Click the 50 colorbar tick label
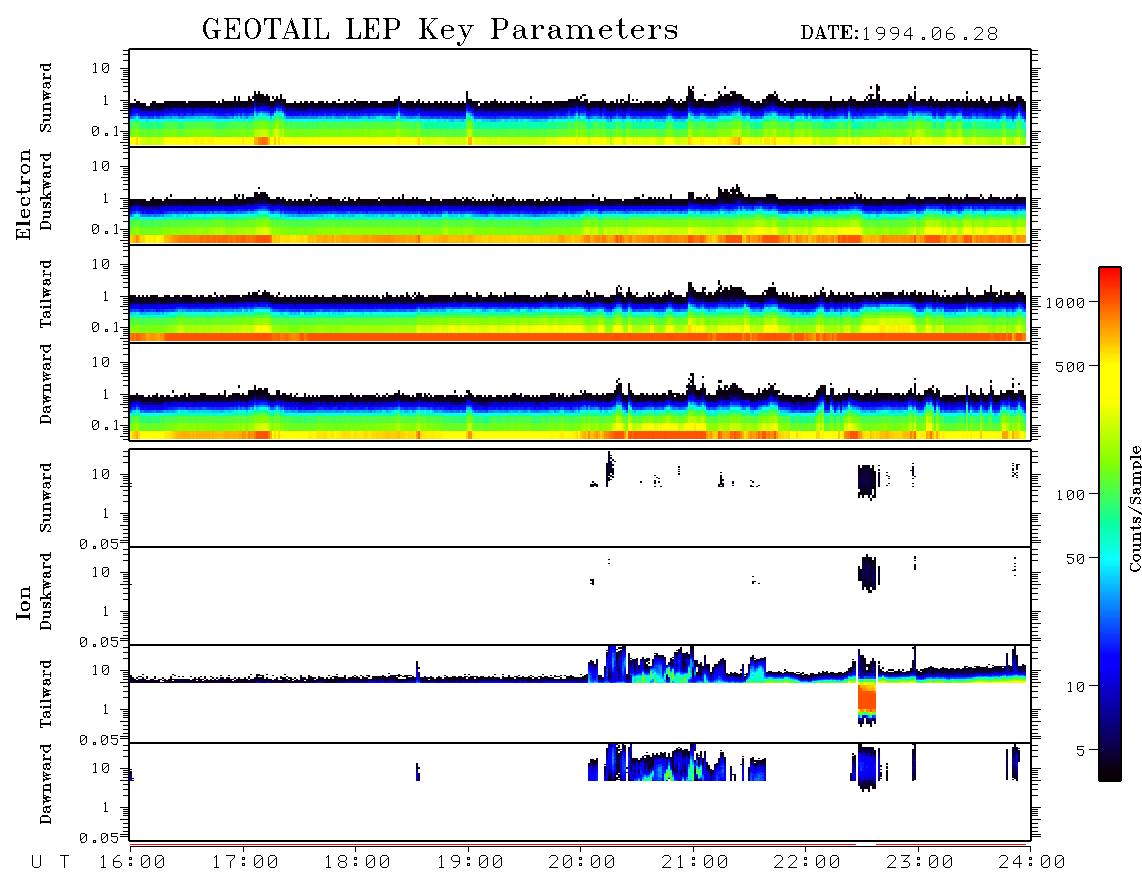The height and width of the screenshot is (880, 1142). click(x=1076, y=559)
